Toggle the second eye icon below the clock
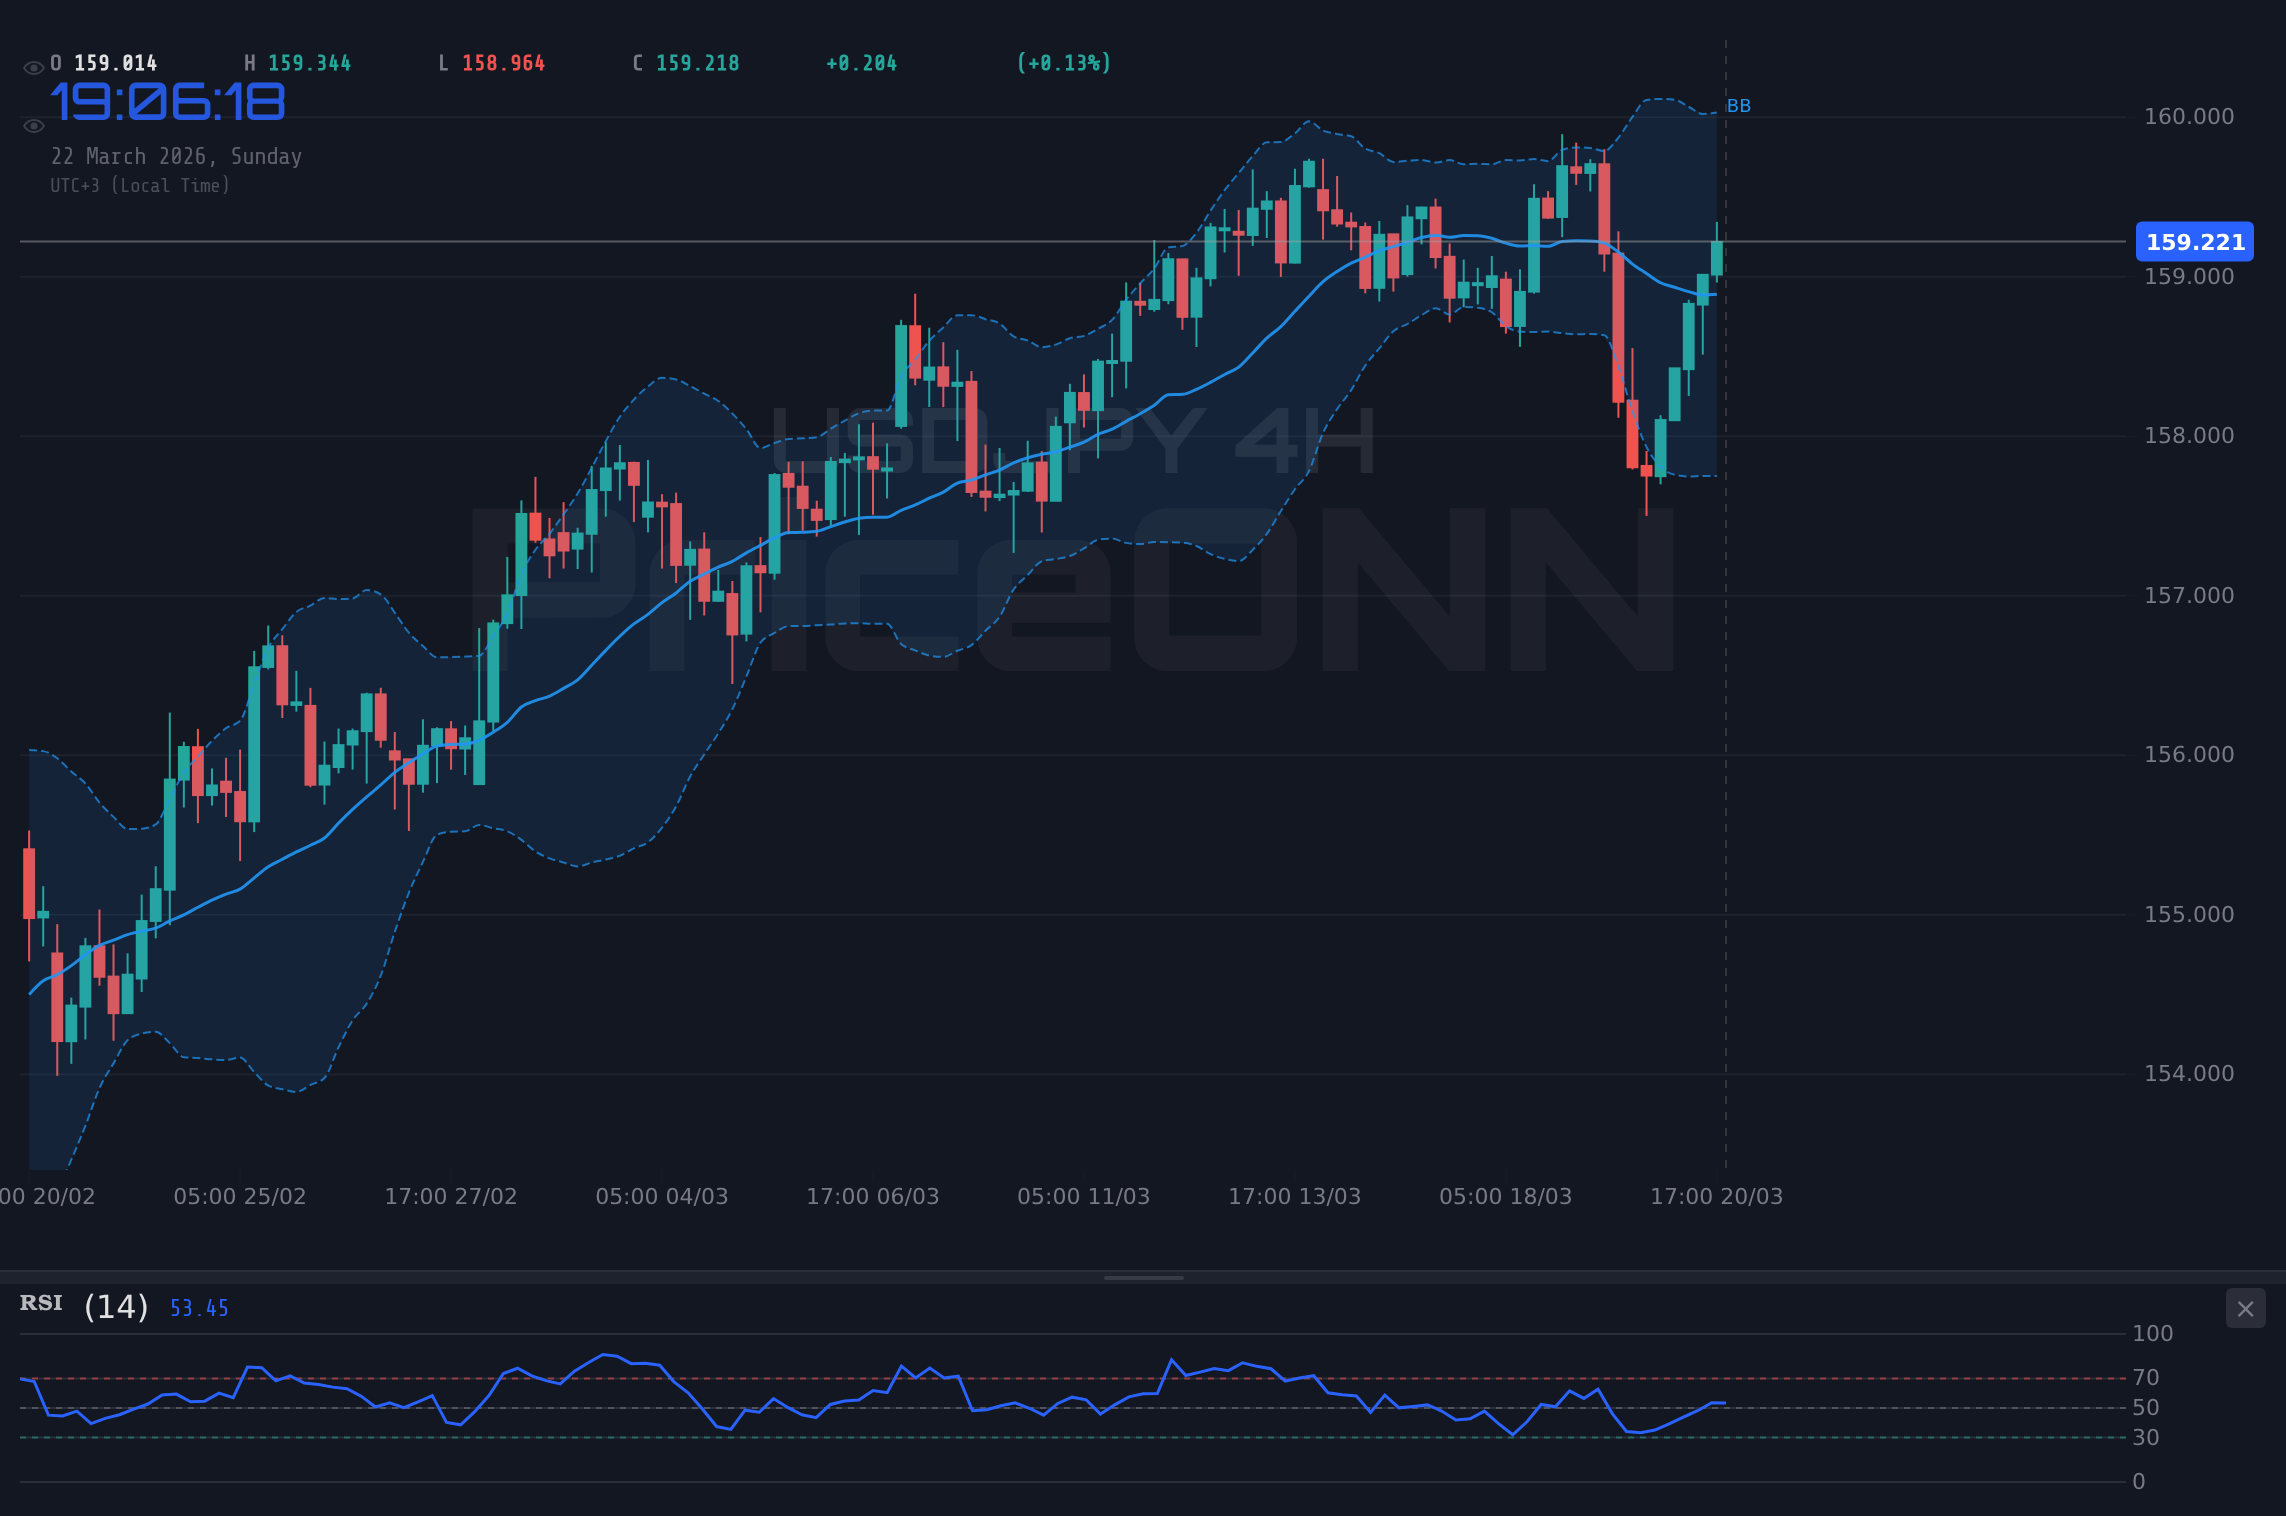The height and width of the screenshot is (1516, 2286). (x=33, y=126)
